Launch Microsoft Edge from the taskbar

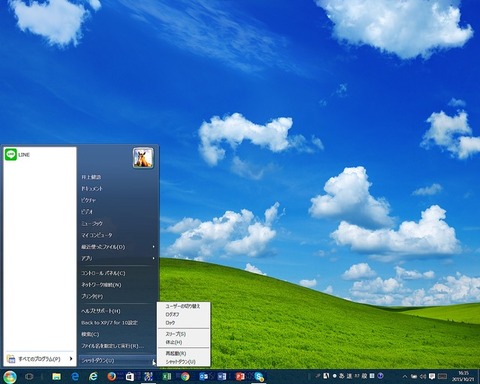point(75,377)
